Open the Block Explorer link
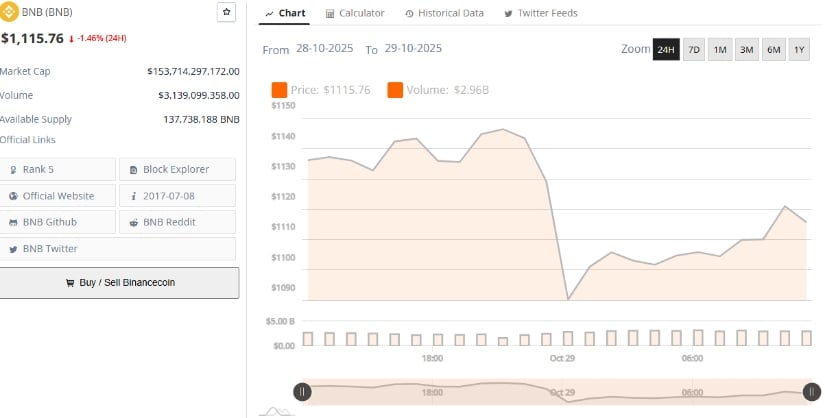 [177, 169]
